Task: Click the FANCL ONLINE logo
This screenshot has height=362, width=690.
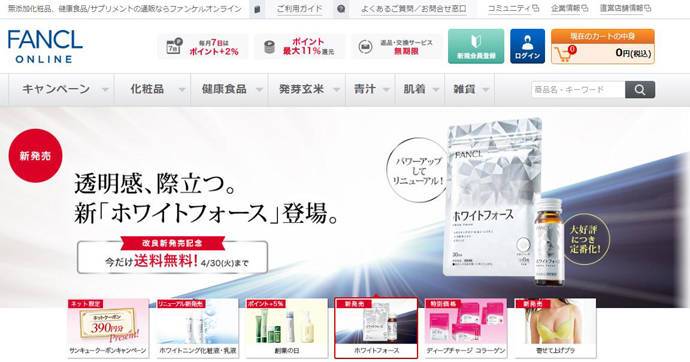Action: (45, 47)
